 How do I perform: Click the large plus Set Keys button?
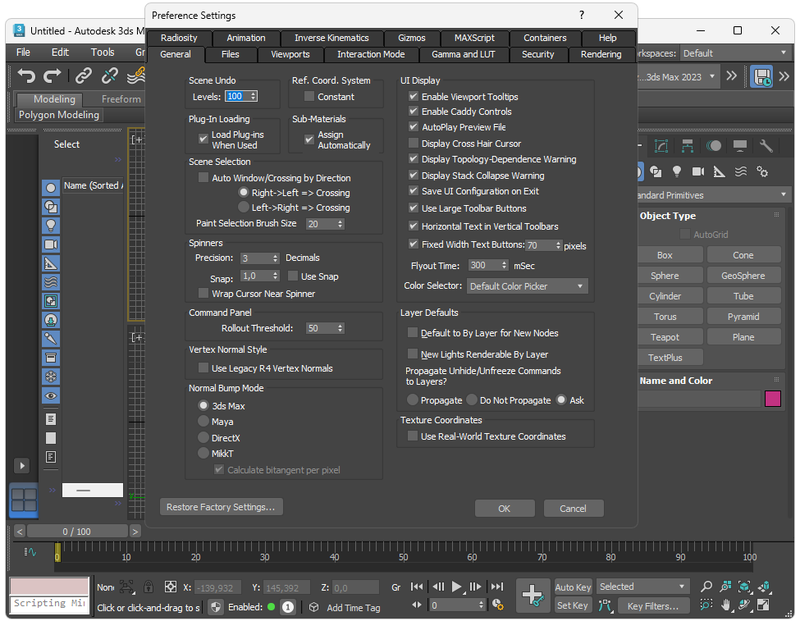point(533,596)
